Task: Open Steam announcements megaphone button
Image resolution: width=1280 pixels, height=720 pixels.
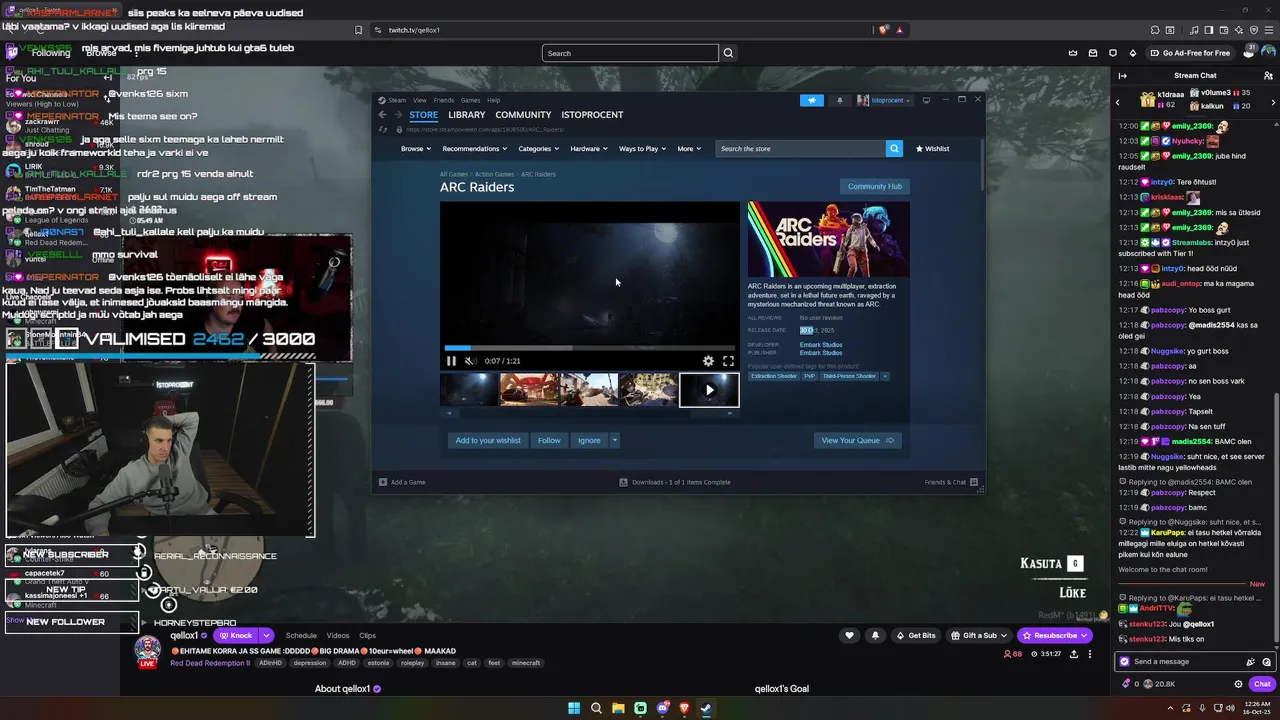Action: click(x=812, y=100)
